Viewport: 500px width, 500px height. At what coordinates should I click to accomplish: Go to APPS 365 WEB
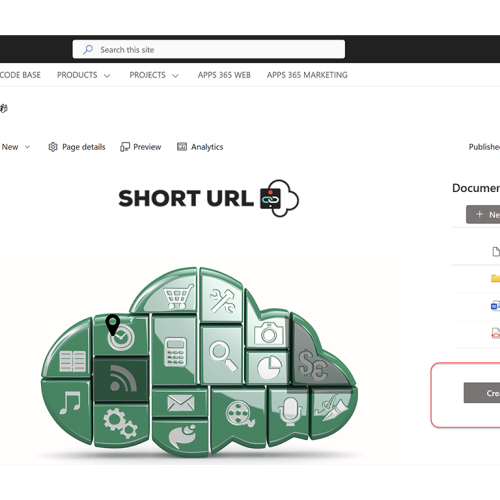[224, 75]
